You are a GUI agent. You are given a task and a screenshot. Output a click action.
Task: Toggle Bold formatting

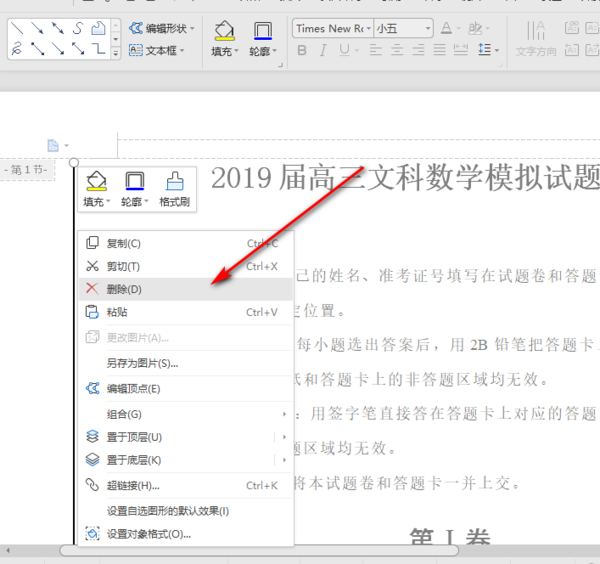pyautogui.click(x=302, y=50)
